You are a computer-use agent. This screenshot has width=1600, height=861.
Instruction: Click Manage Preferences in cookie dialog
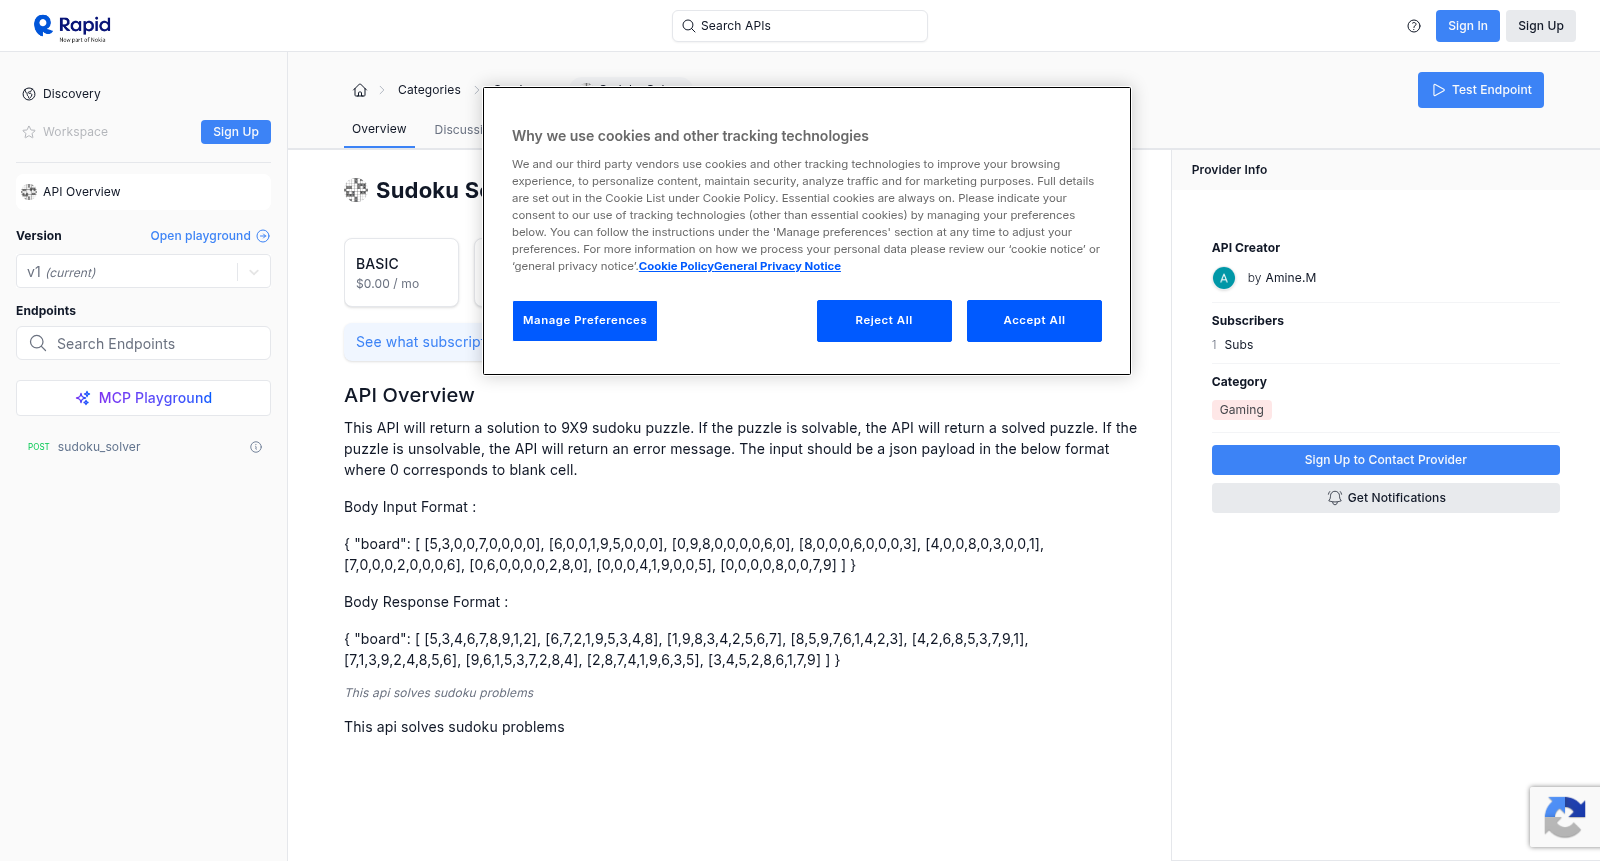585,321
